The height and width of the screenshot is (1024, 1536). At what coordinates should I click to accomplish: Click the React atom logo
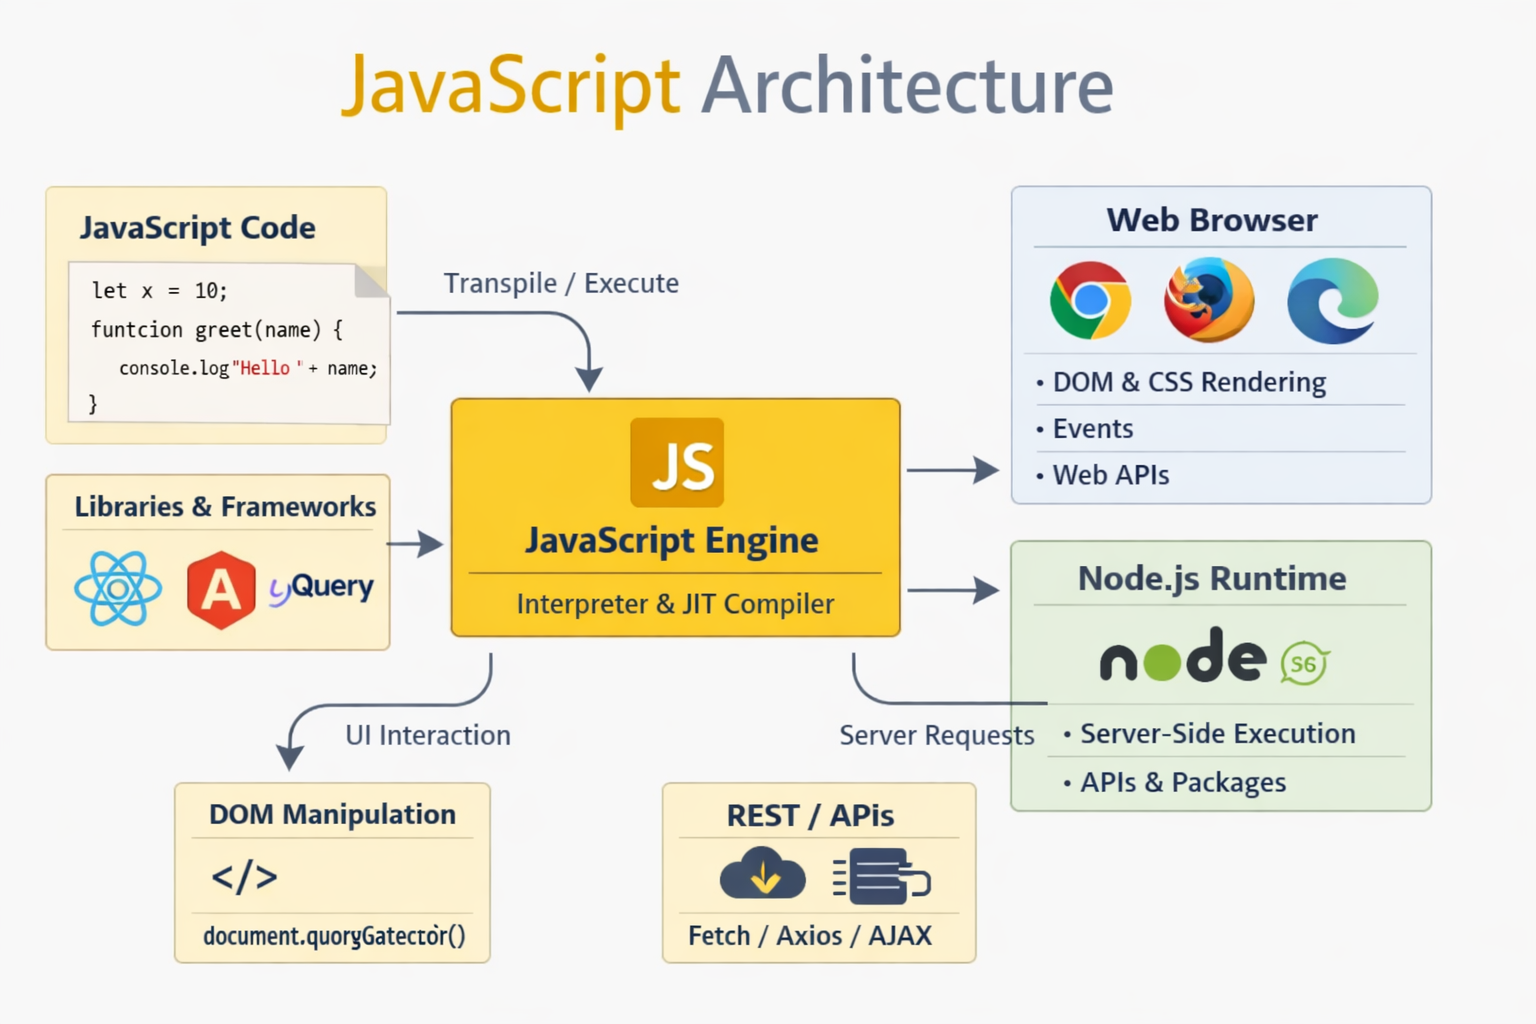(118, 589)
